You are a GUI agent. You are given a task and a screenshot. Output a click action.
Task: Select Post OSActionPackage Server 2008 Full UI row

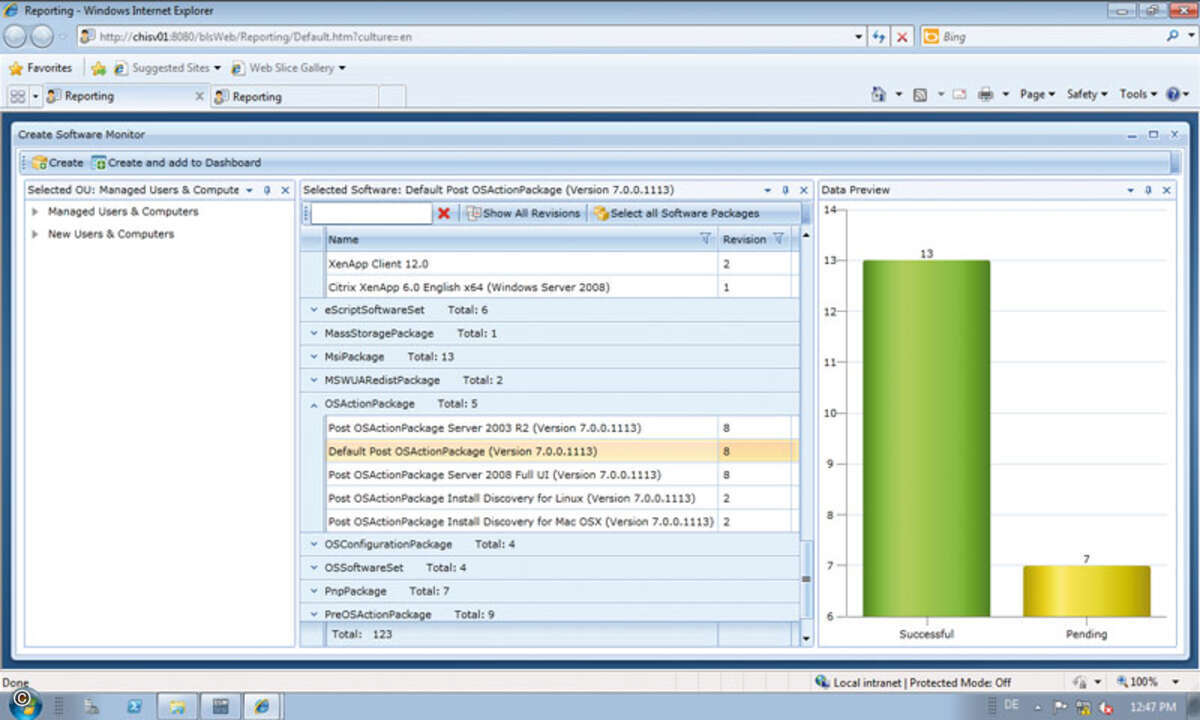[563, 475]
